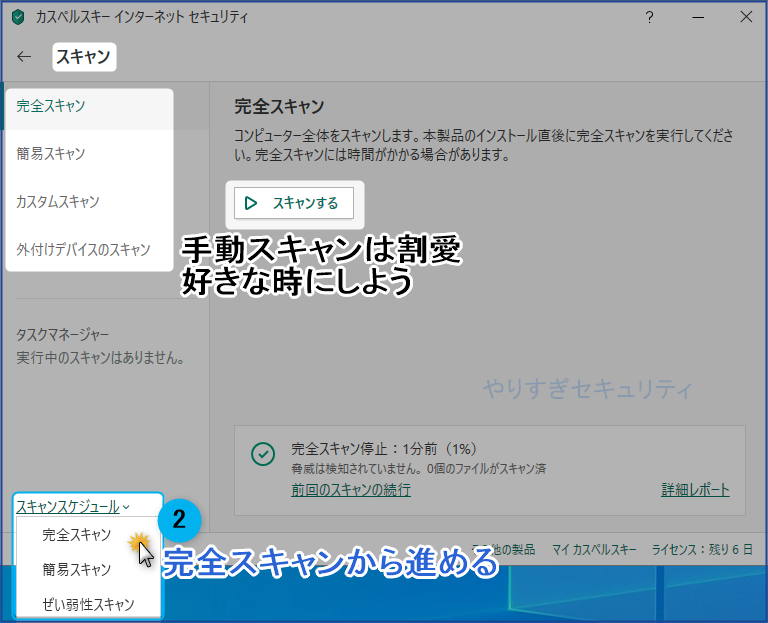This screenshot has height=623, width=768.
Task: Open マイ カスペルスキー in the footer
Action: [x=594, y=550]
